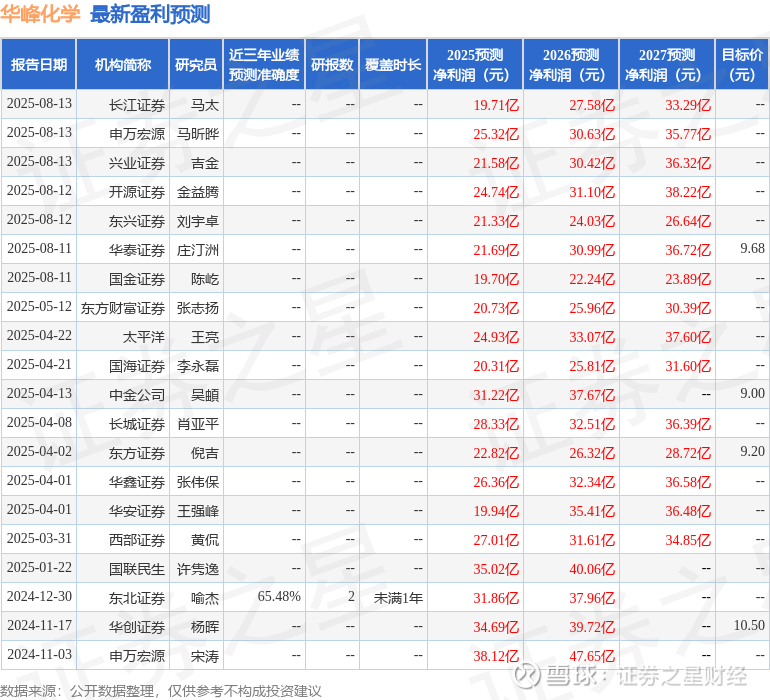770x700 pixels.
Task: Click the 31.10亿 2026 forecast value
Action: 592,192
